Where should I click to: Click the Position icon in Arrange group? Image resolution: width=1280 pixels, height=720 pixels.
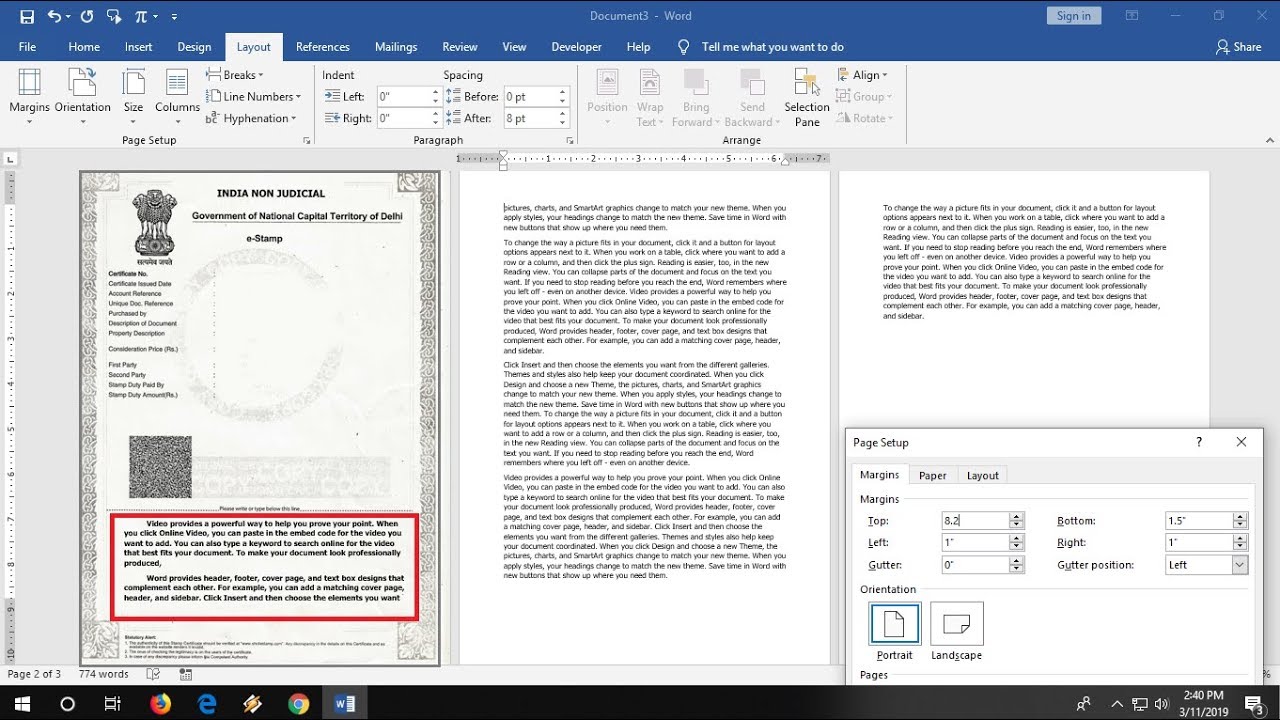(607, 97)
